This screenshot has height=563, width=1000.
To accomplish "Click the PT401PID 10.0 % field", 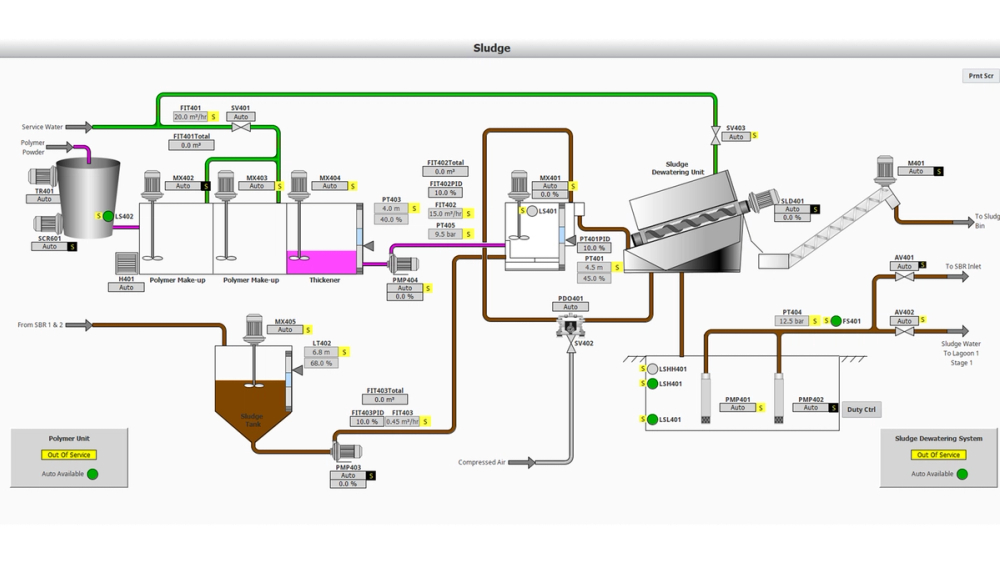I will (594, 248).
